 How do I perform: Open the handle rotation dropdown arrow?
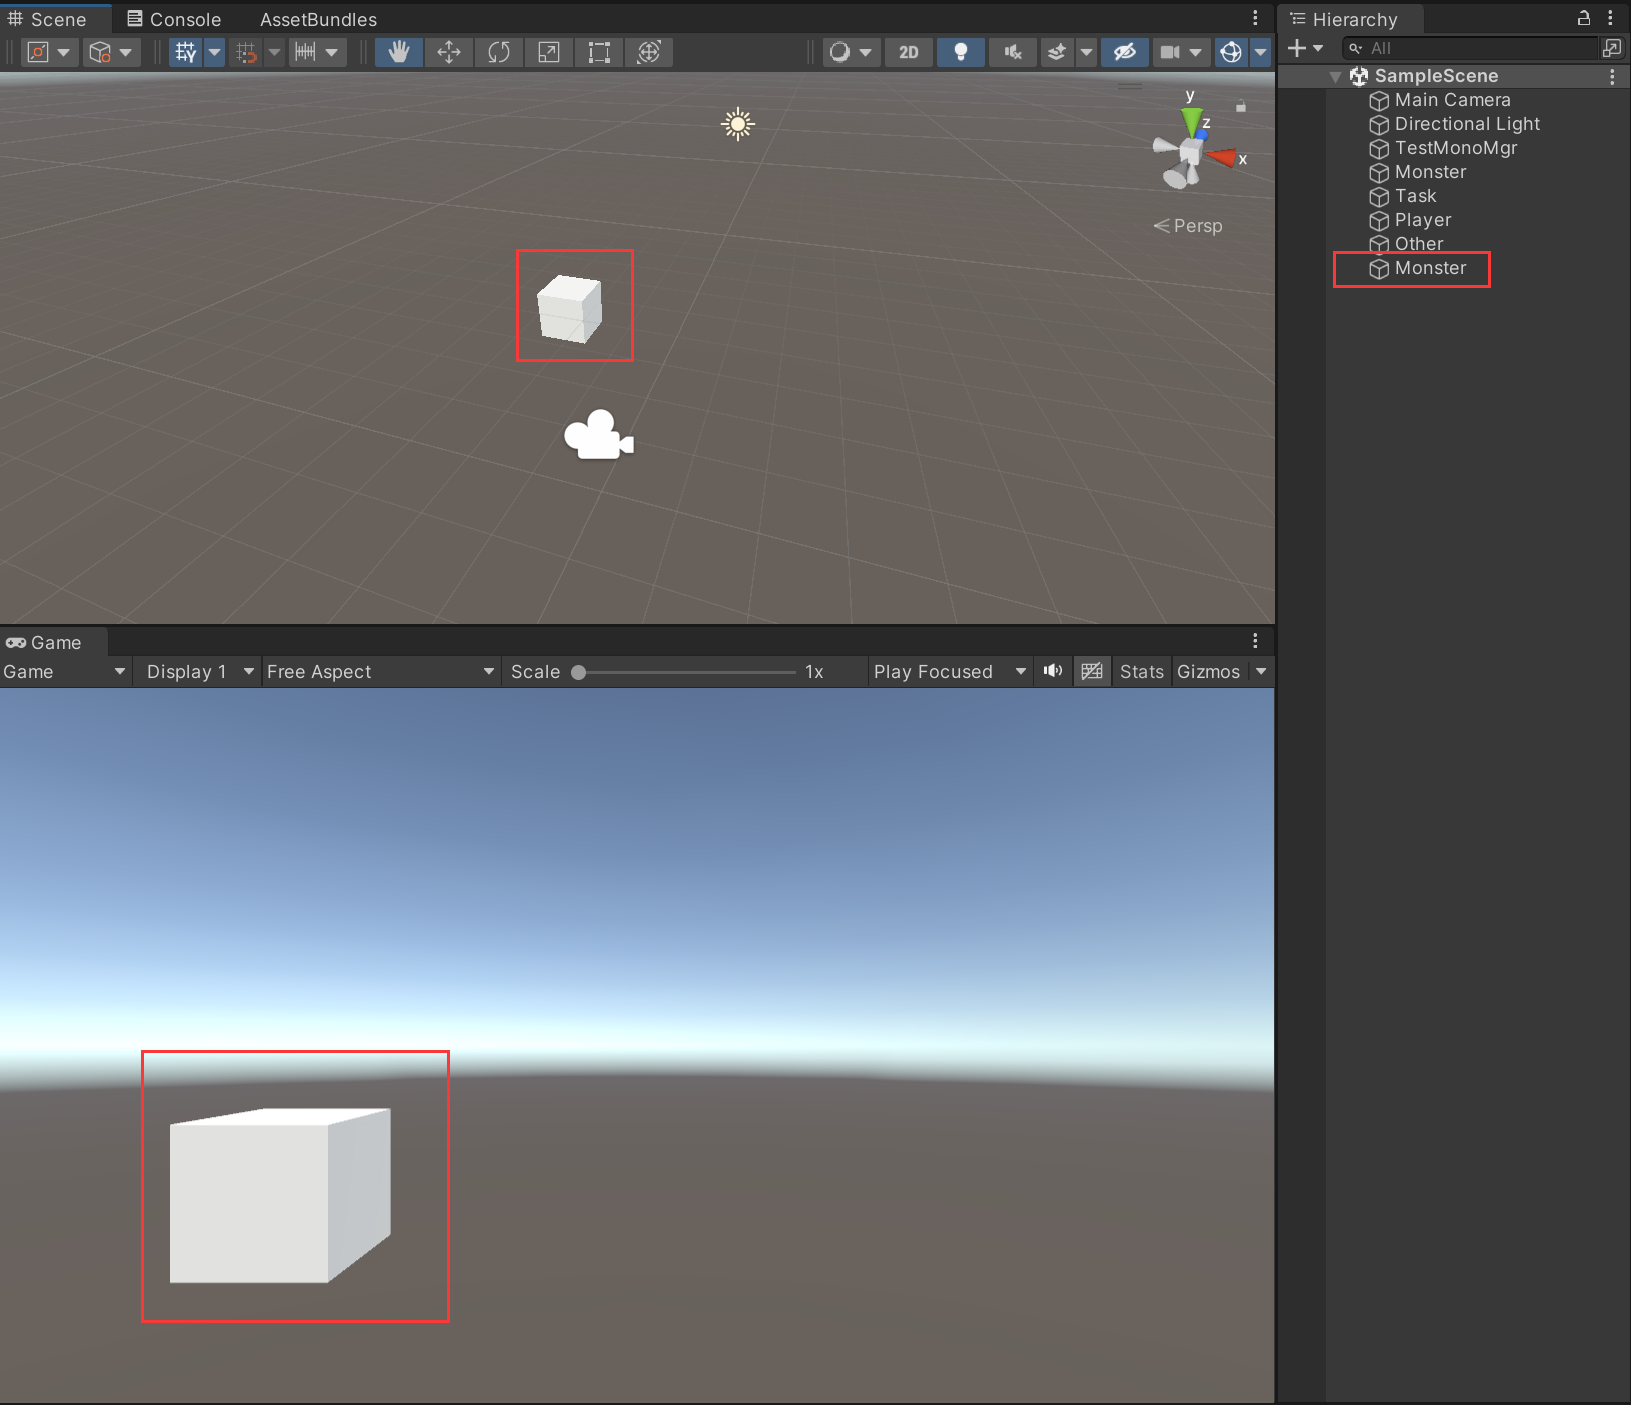[x=125, y=52]
